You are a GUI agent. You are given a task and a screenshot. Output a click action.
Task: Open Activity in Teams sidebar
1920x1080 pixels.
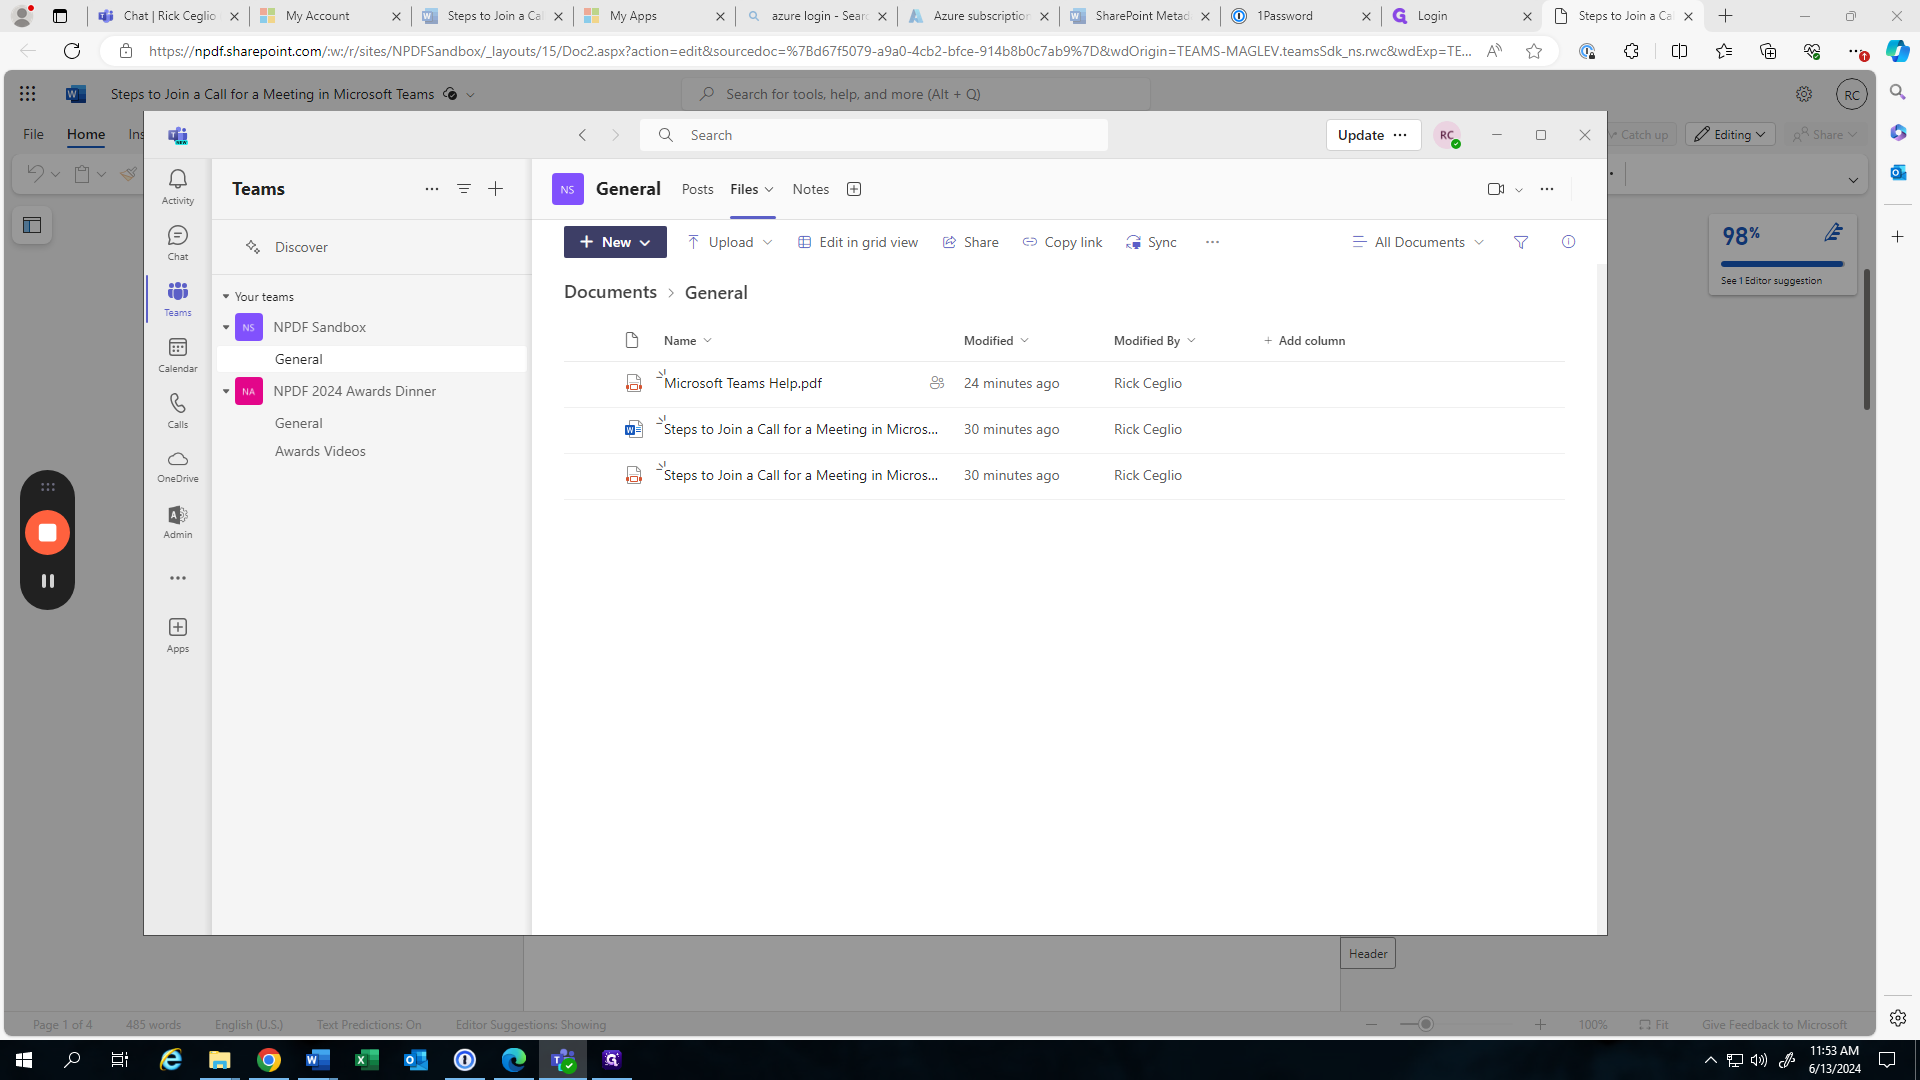point(178,186)
